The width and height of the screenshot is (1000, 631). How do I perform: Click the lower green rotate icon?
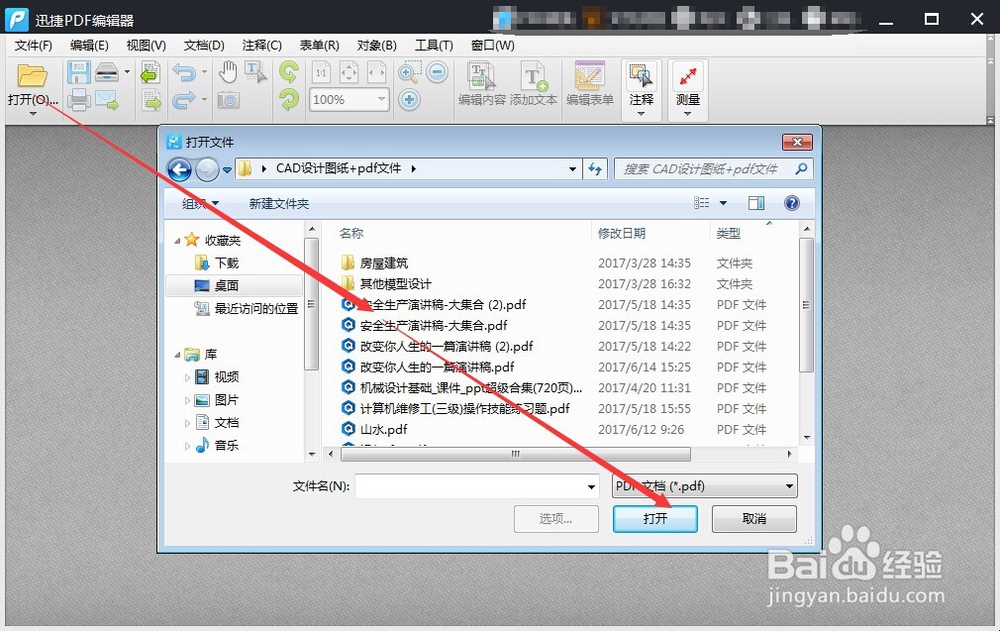pos(289,100)
